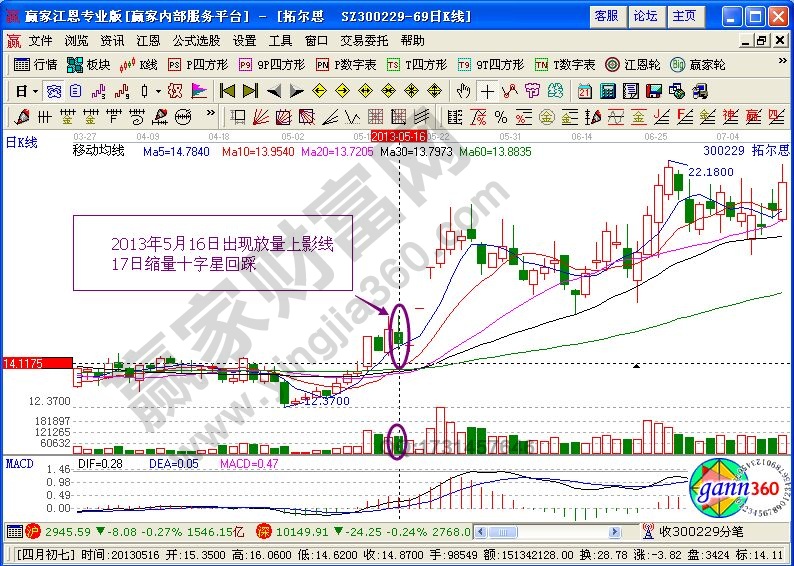Image resolution: width=794 pixels, height=566 pixels.
Task: Open the 交易委托 menu
Action: (x=365, y=41)
